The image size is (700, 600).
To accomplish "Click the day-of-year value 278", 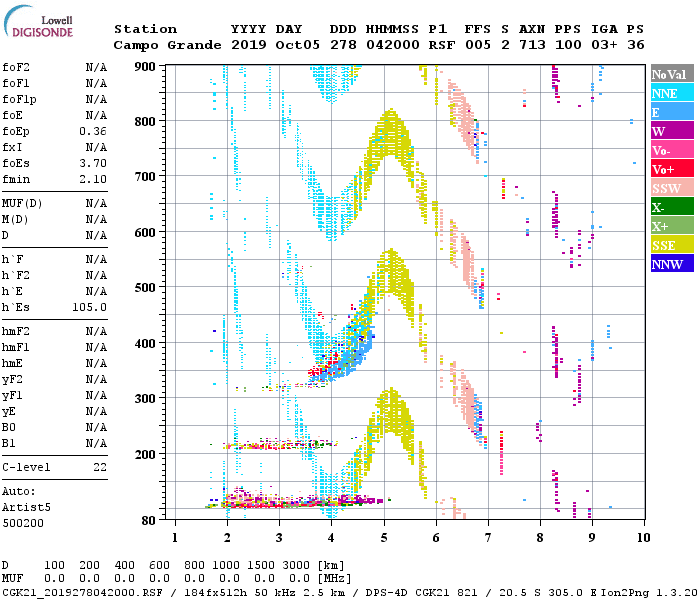I will [343, 45].
